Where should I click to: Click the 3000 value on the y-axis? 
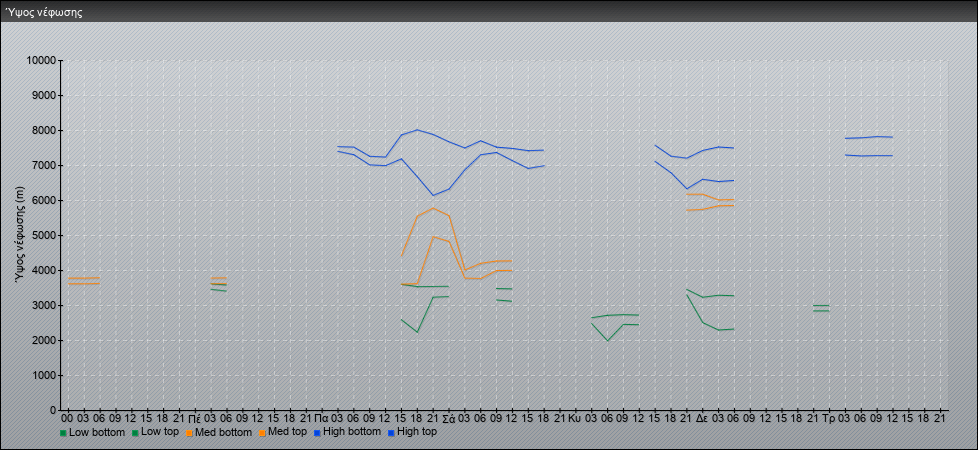(x=44, y=305)
